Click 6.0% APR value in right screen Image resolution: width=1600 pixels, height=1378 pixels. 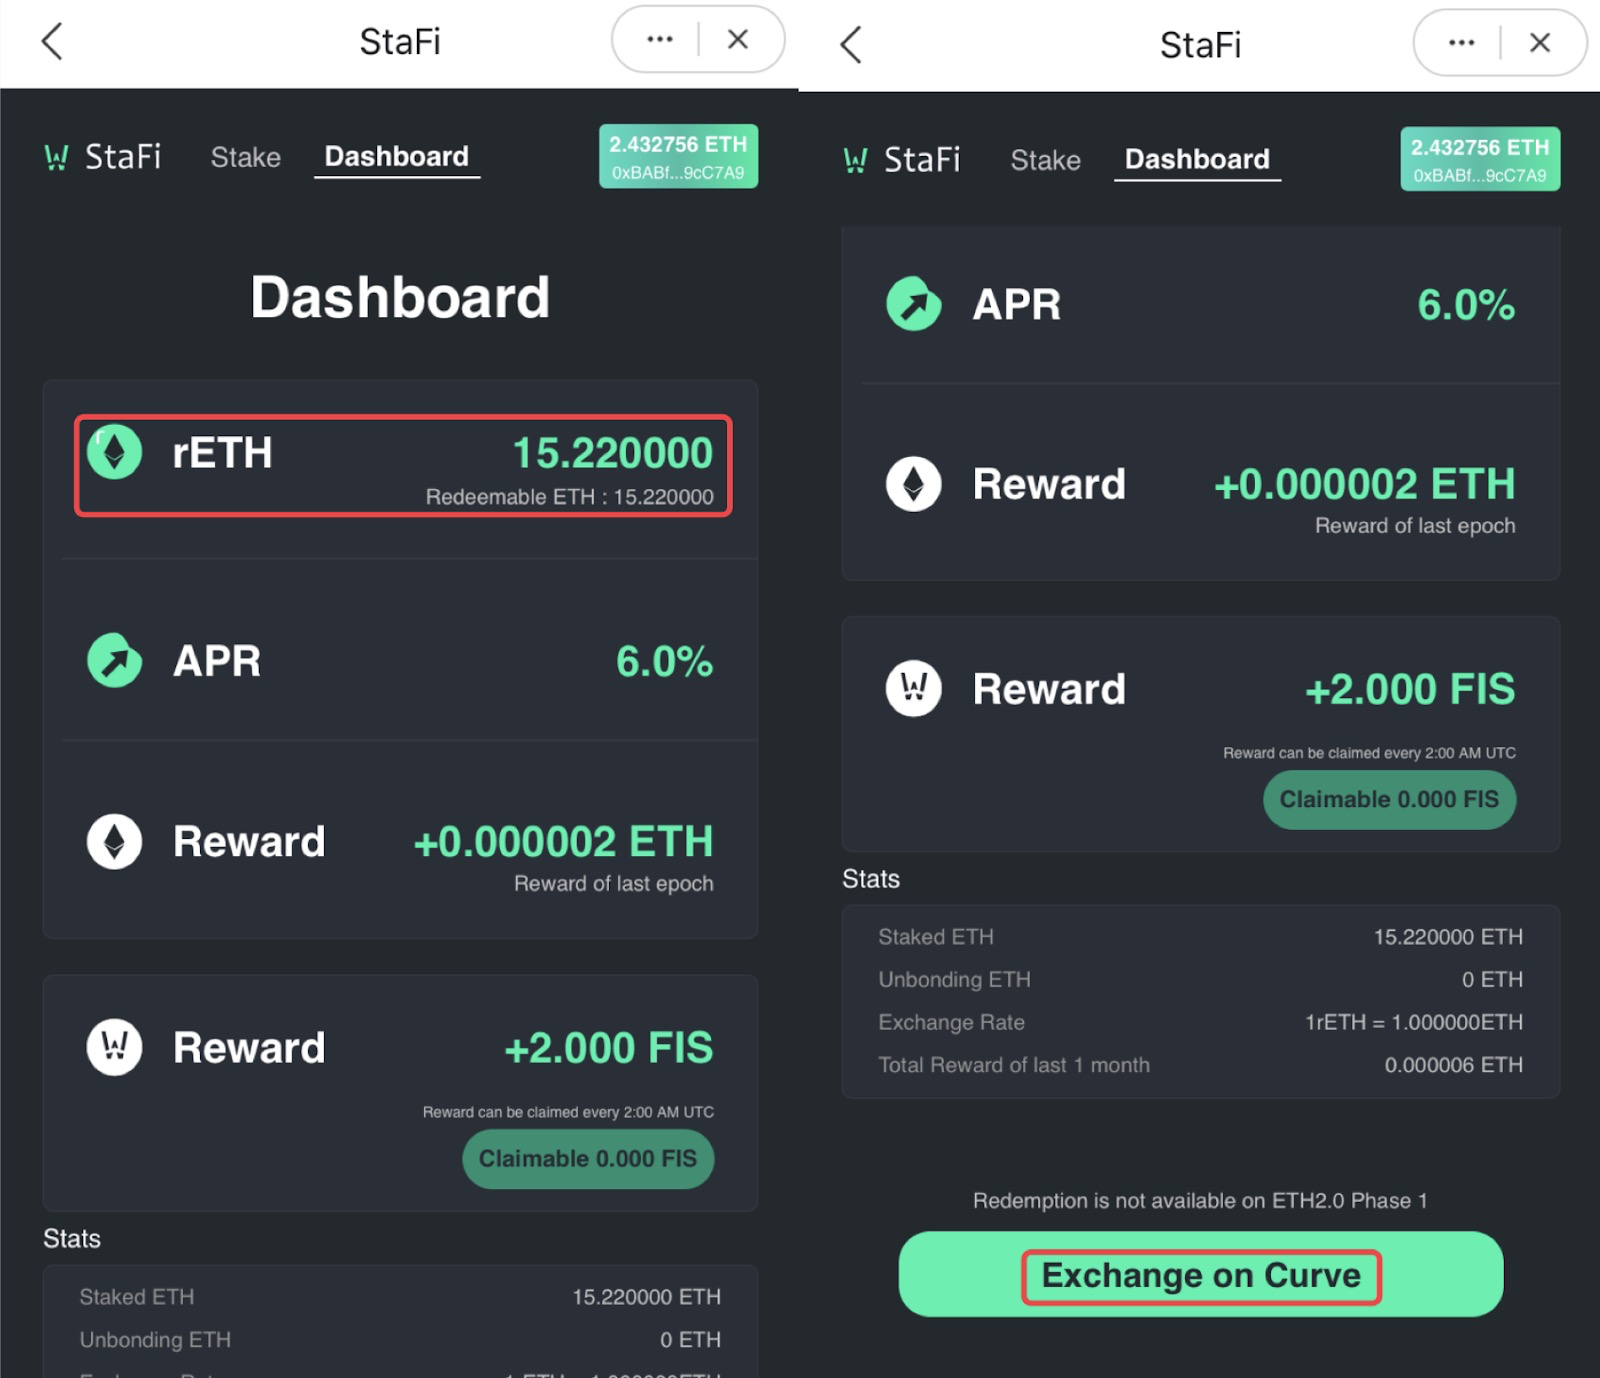[x=1466, y=305]
